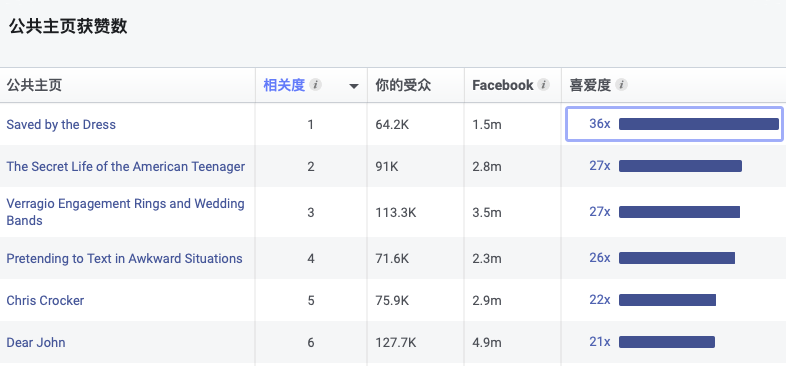
Task: Click the 公共主页获赞数 section title
Action: click(68, 26)
